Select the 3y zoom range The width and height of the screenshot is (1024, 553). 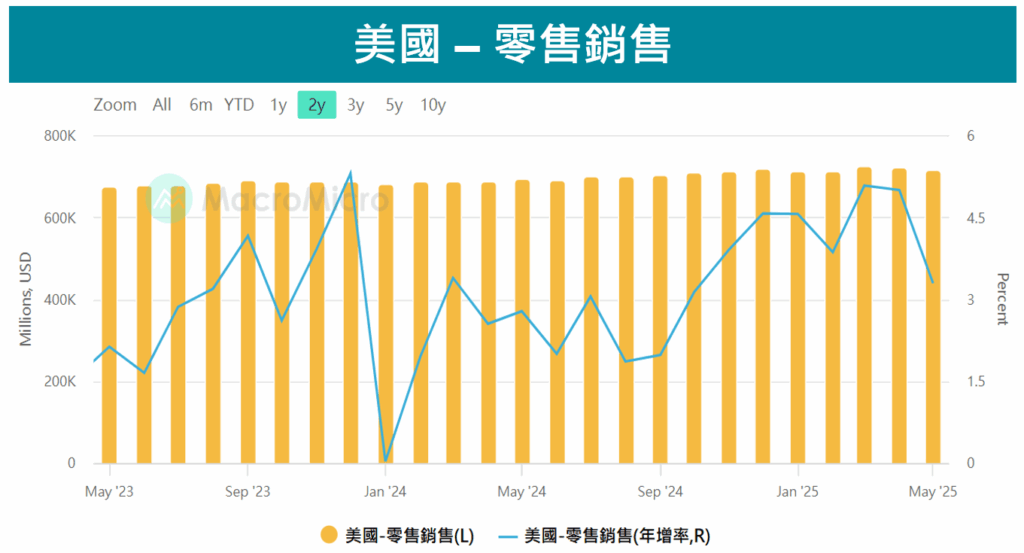point(355,105)
